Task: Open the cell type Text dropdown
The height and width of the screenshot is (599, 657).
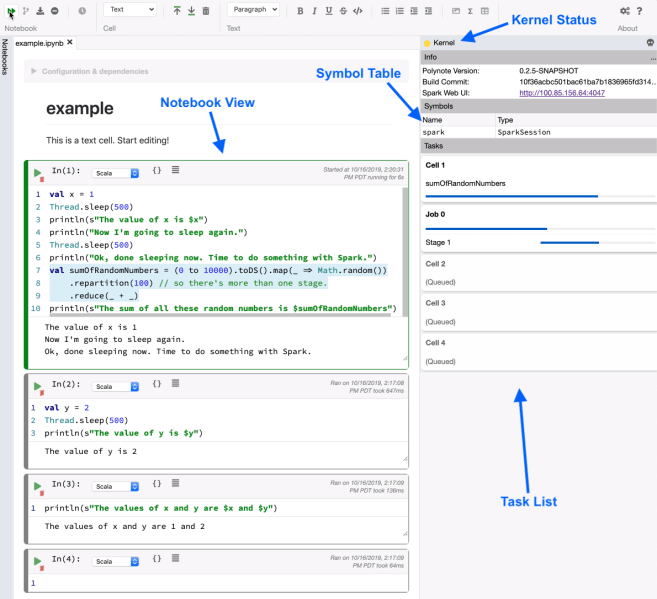Action: (x=130, y=10)
